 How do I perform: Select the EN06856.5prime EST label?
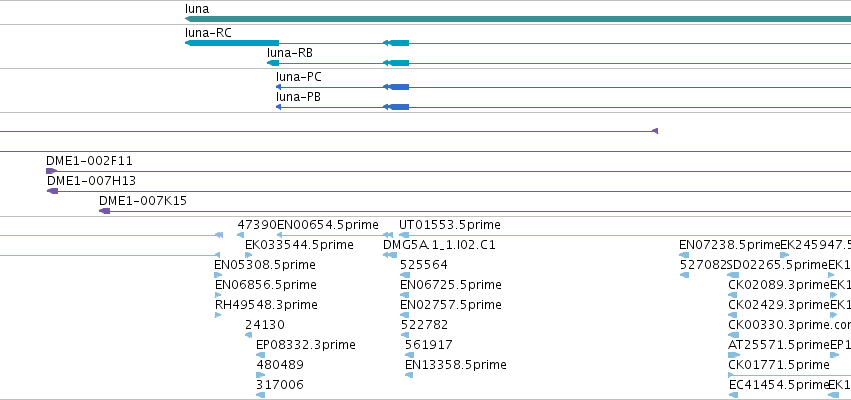(265, 284)
